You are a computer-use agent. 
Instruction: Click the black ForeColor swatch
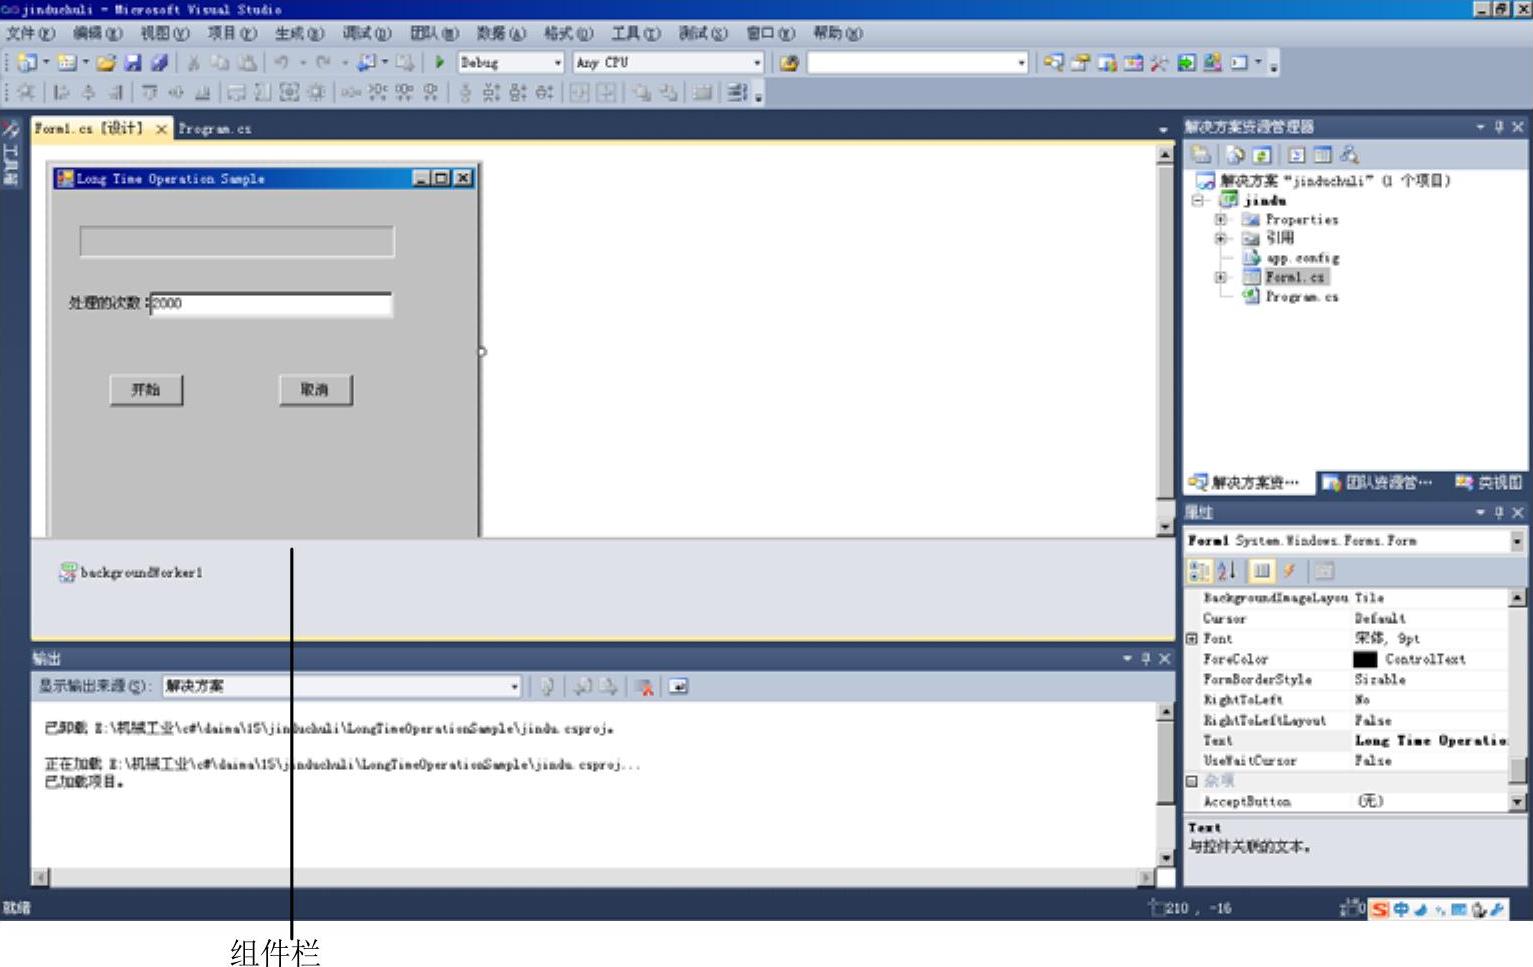[x=1365, y=659]
